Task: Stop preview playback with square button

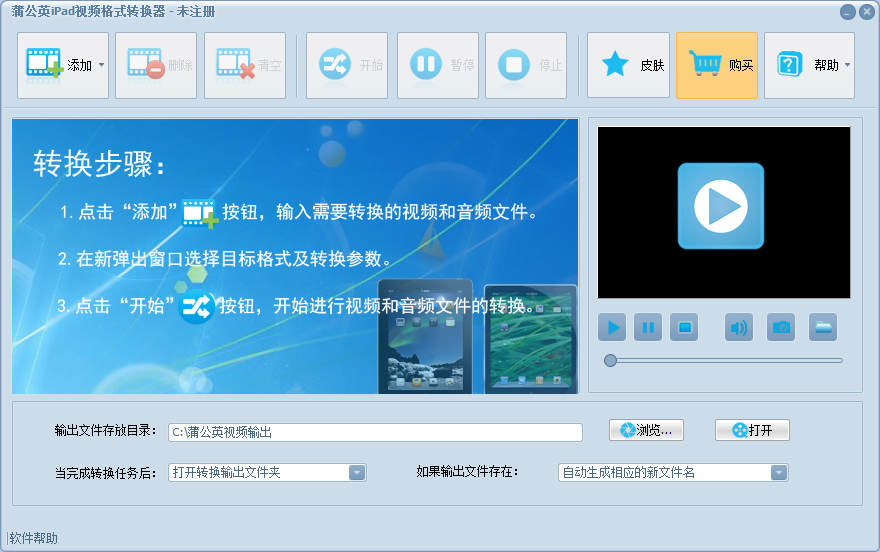Action: [683, 327]
